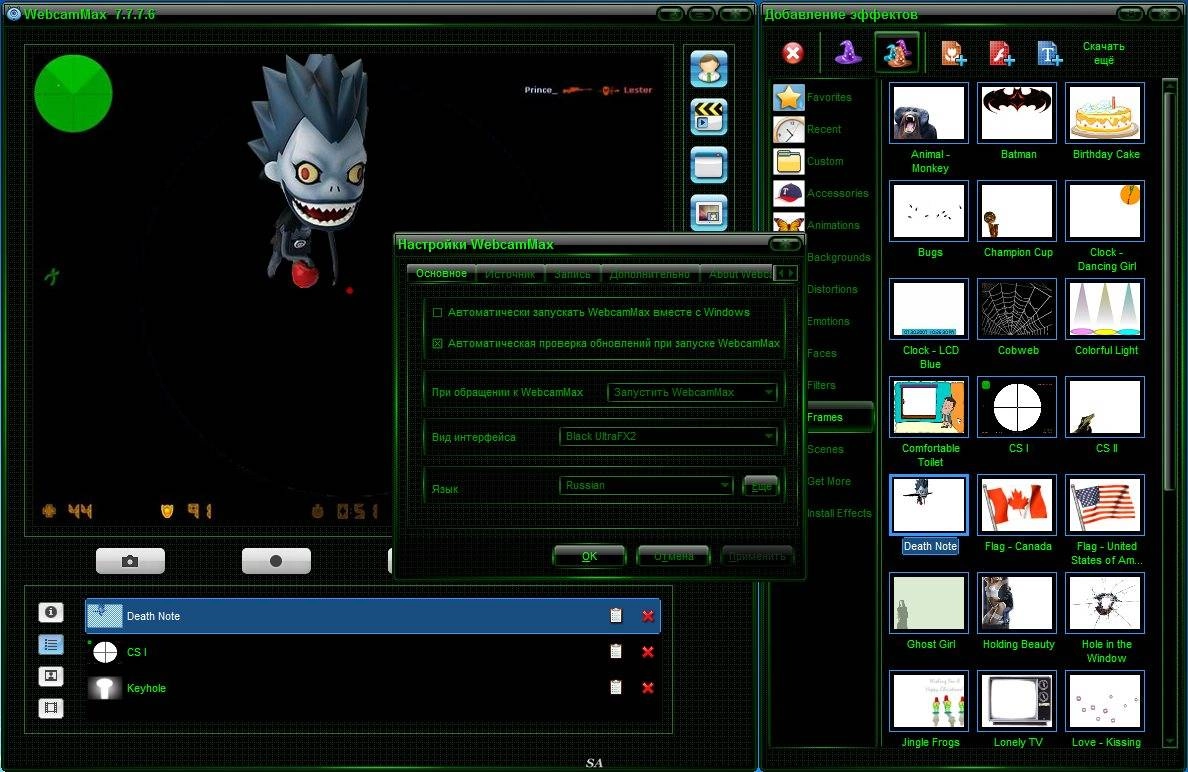1188x772 pixels.
Task: Select the Keyhole row in effects list
Action: click(x=373, y=688)
